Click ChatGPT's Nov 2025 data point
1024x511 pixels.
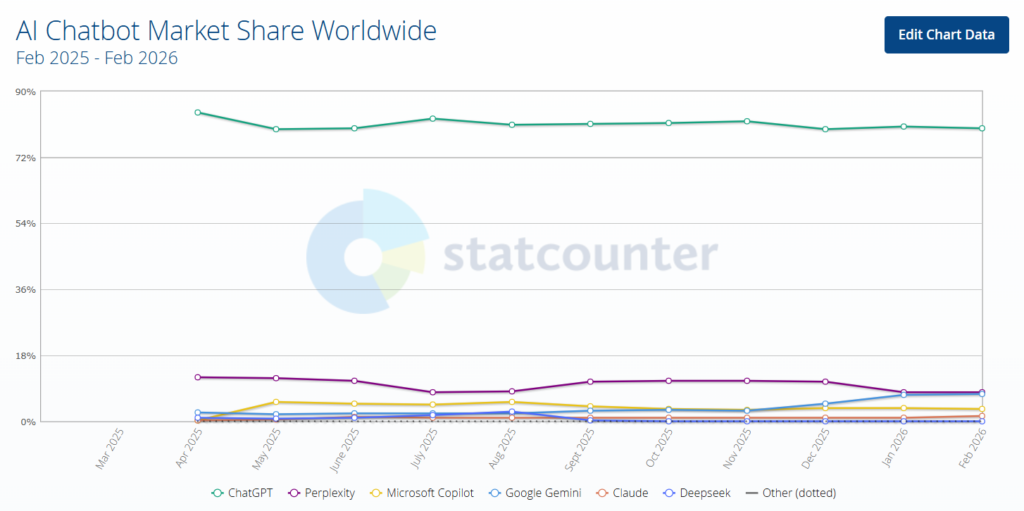point(747,121)
